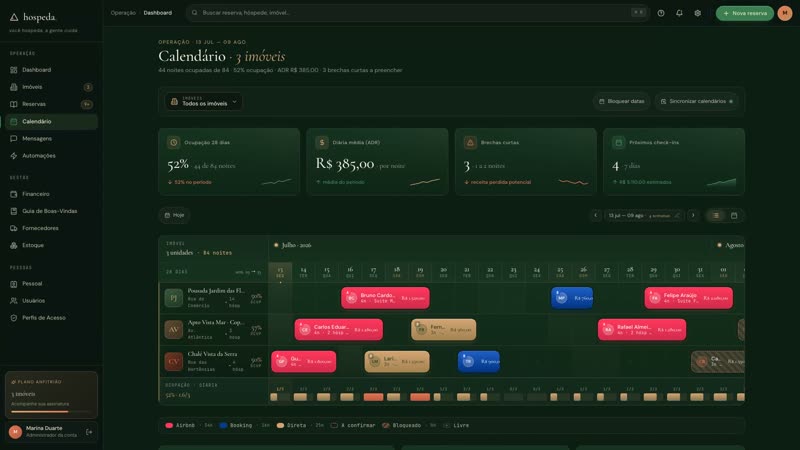
Task: Open Mensagens in the sidebar
Action: click(51, 139)
